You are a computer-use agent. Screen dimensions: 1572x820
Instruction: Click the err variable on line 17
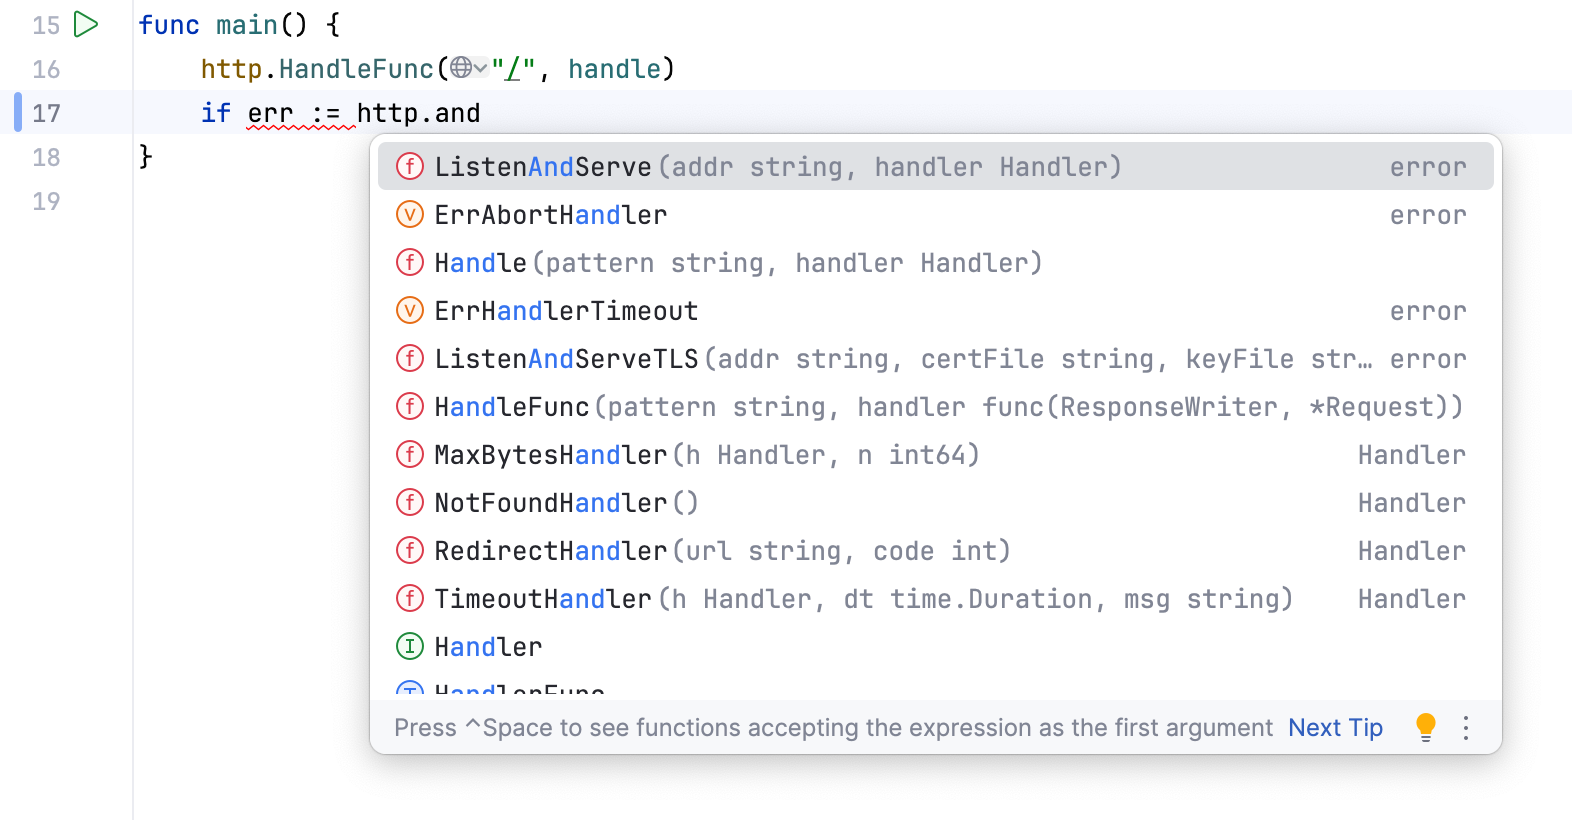[x=270, y=113]
